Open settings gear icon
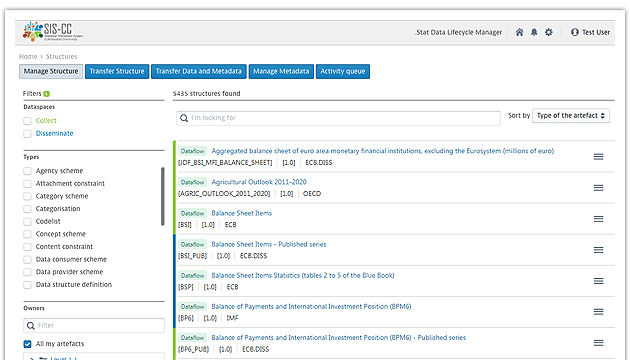This screenshot has width=630, height=360. pos(548,32)
